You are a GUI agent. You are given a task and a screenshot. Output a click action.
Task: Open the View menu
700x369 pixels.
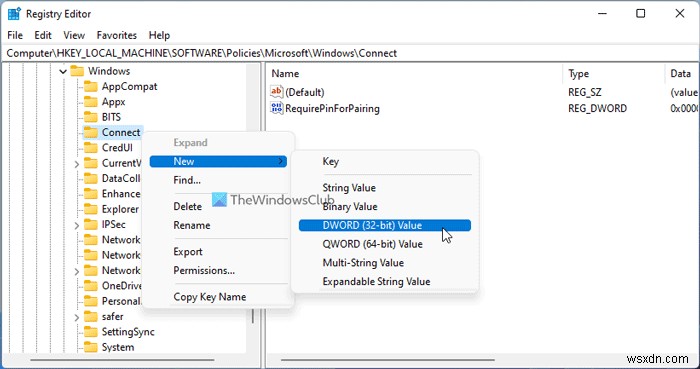tap(74, 35)
